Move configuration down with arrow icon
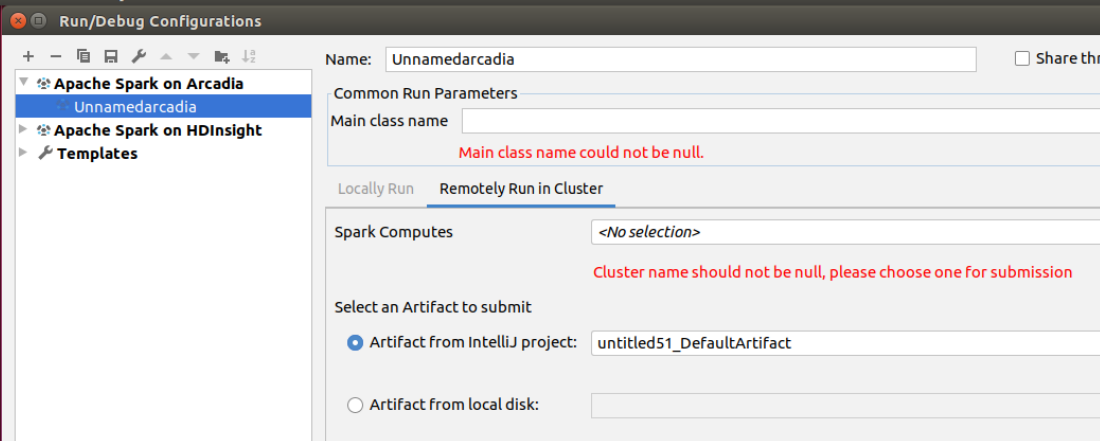This screenshot has width=1100, height=441. 194,56
